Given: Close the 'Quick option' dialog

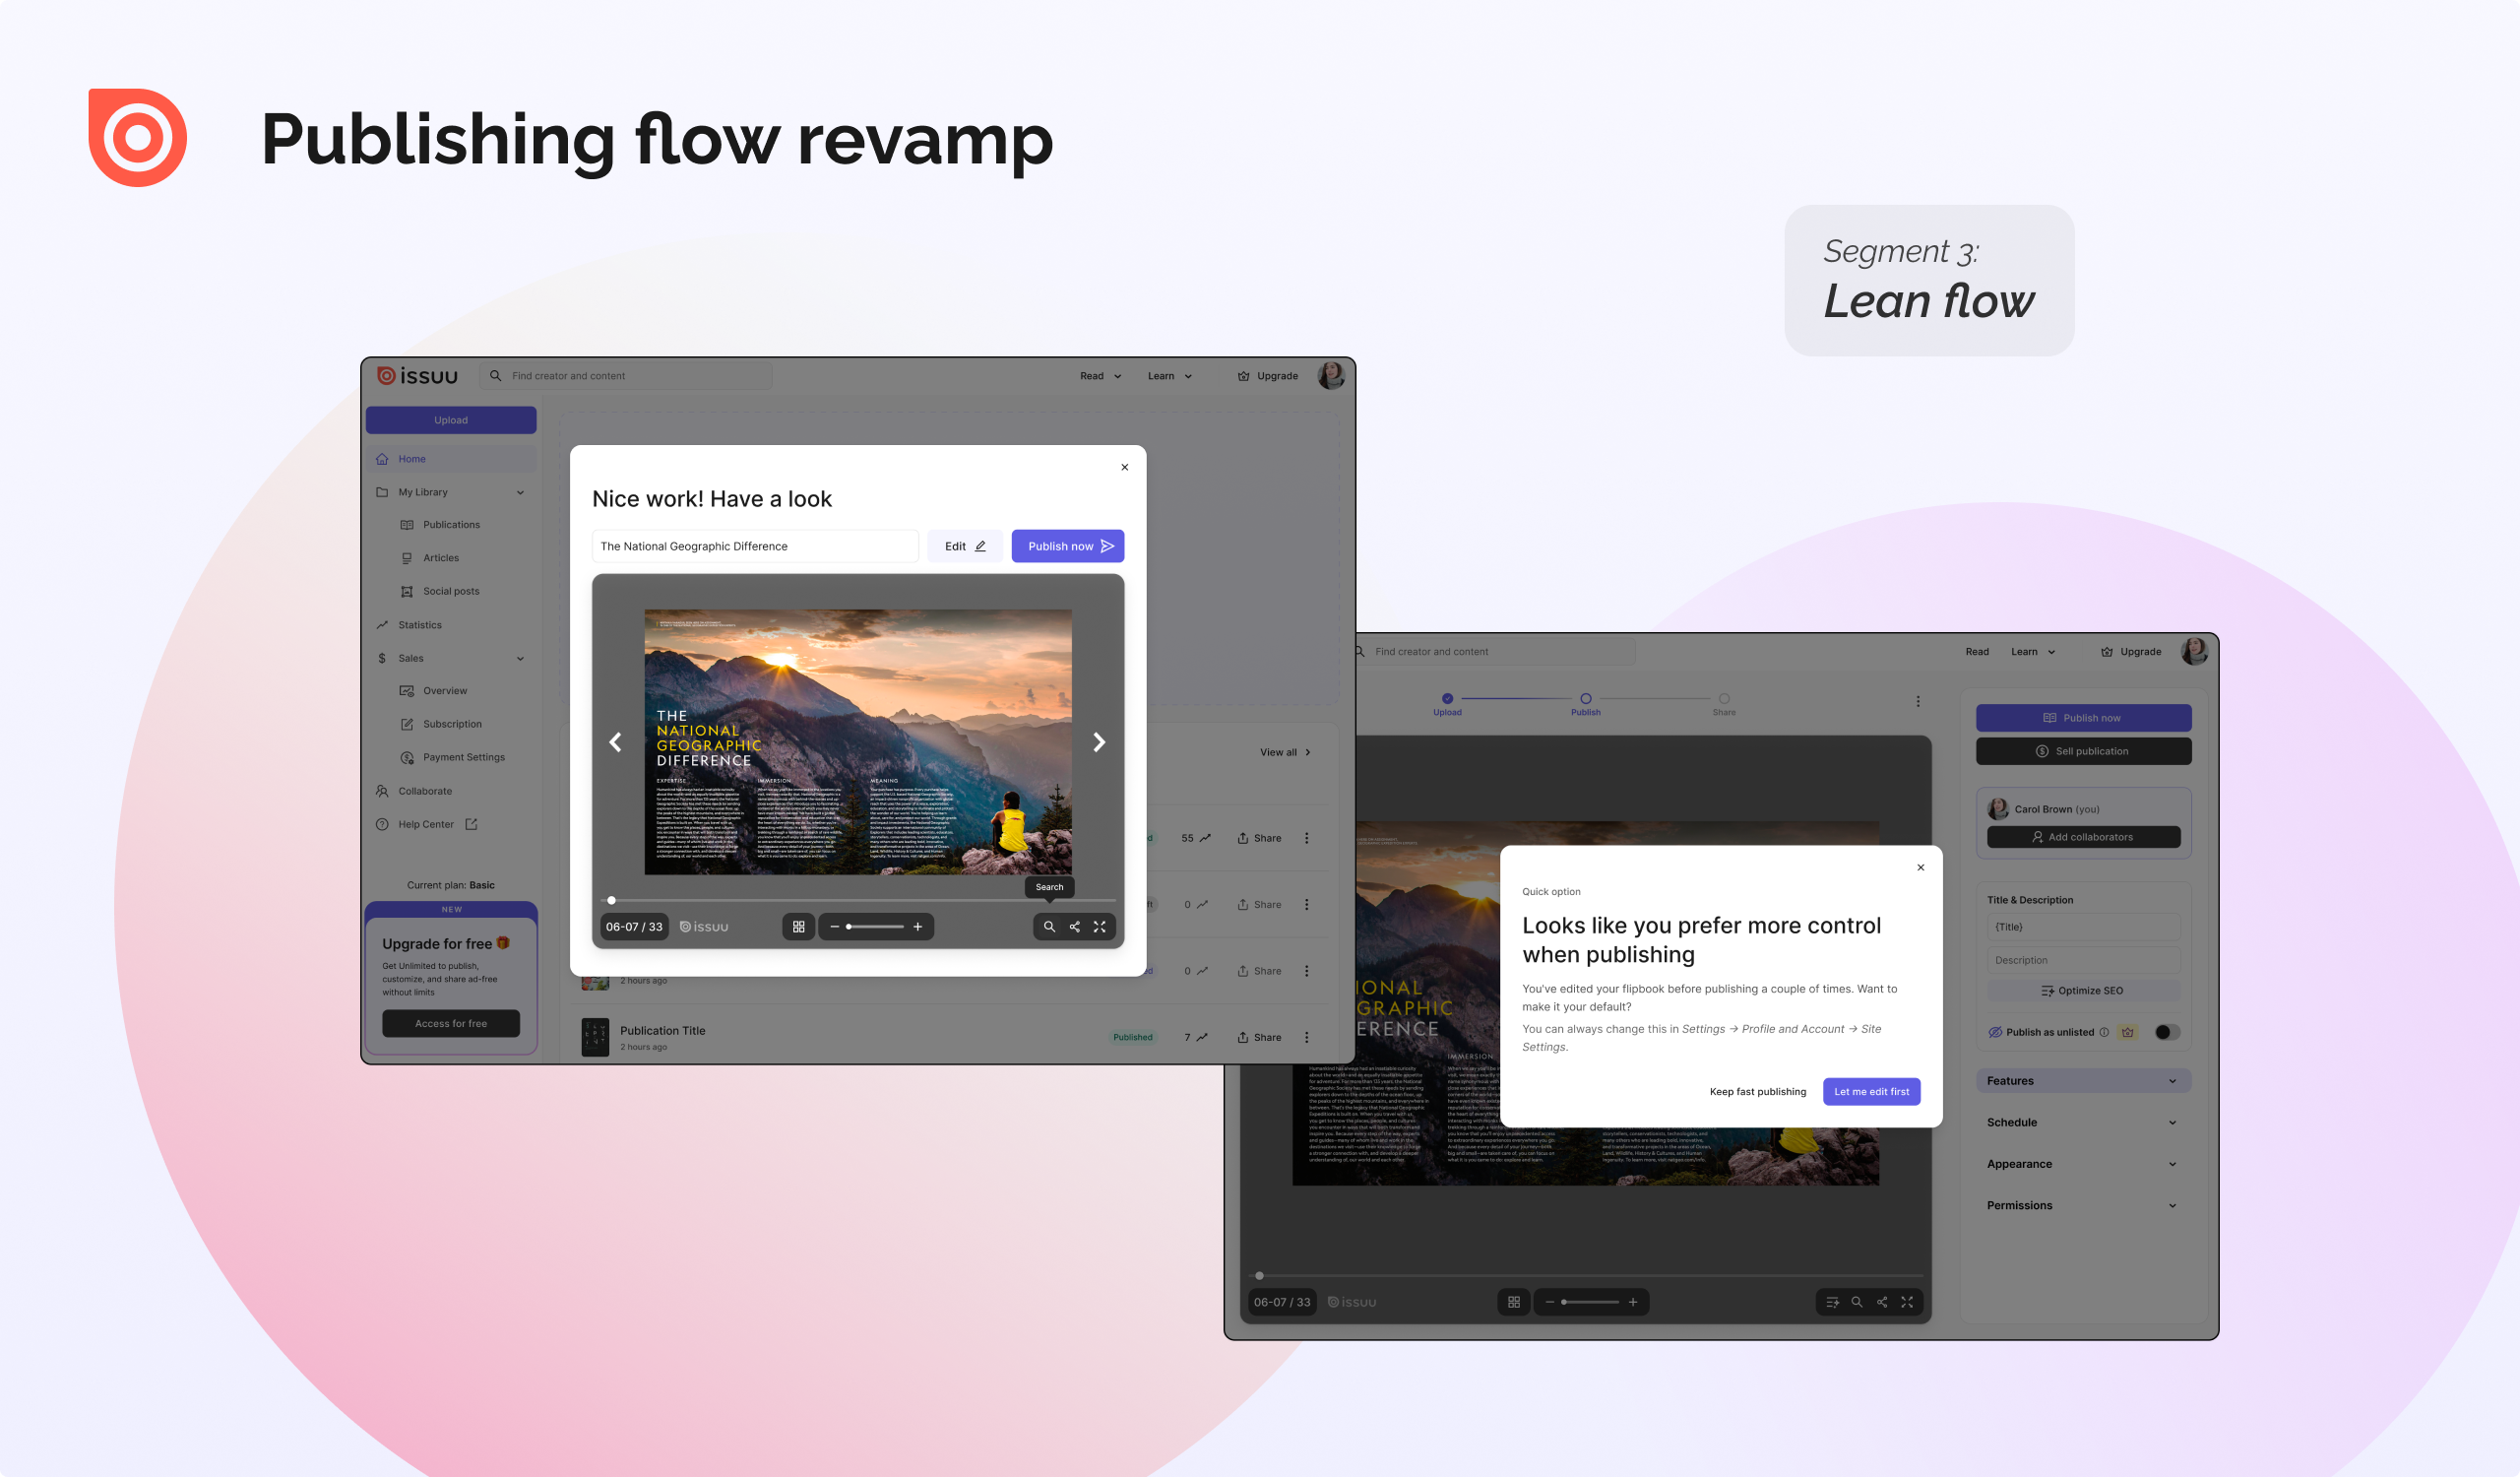Looking at the screenshot, I should pos(1920,867).
